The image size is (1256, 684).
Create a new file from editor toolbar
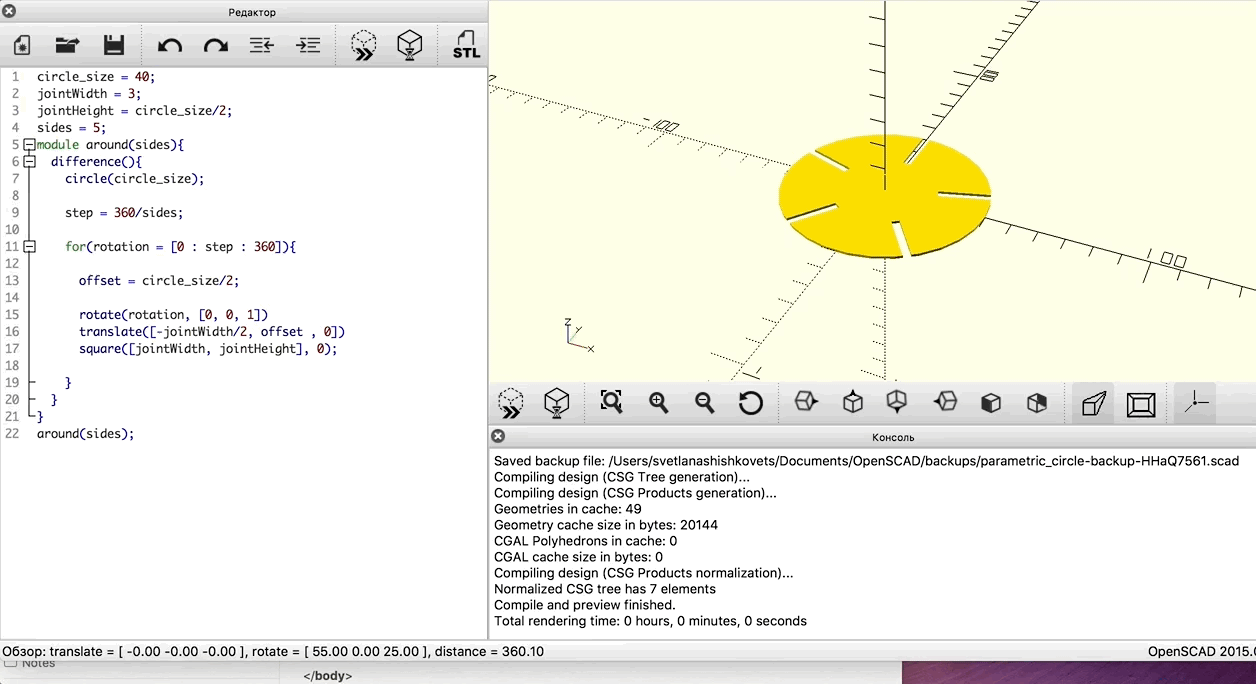point(22,45)
